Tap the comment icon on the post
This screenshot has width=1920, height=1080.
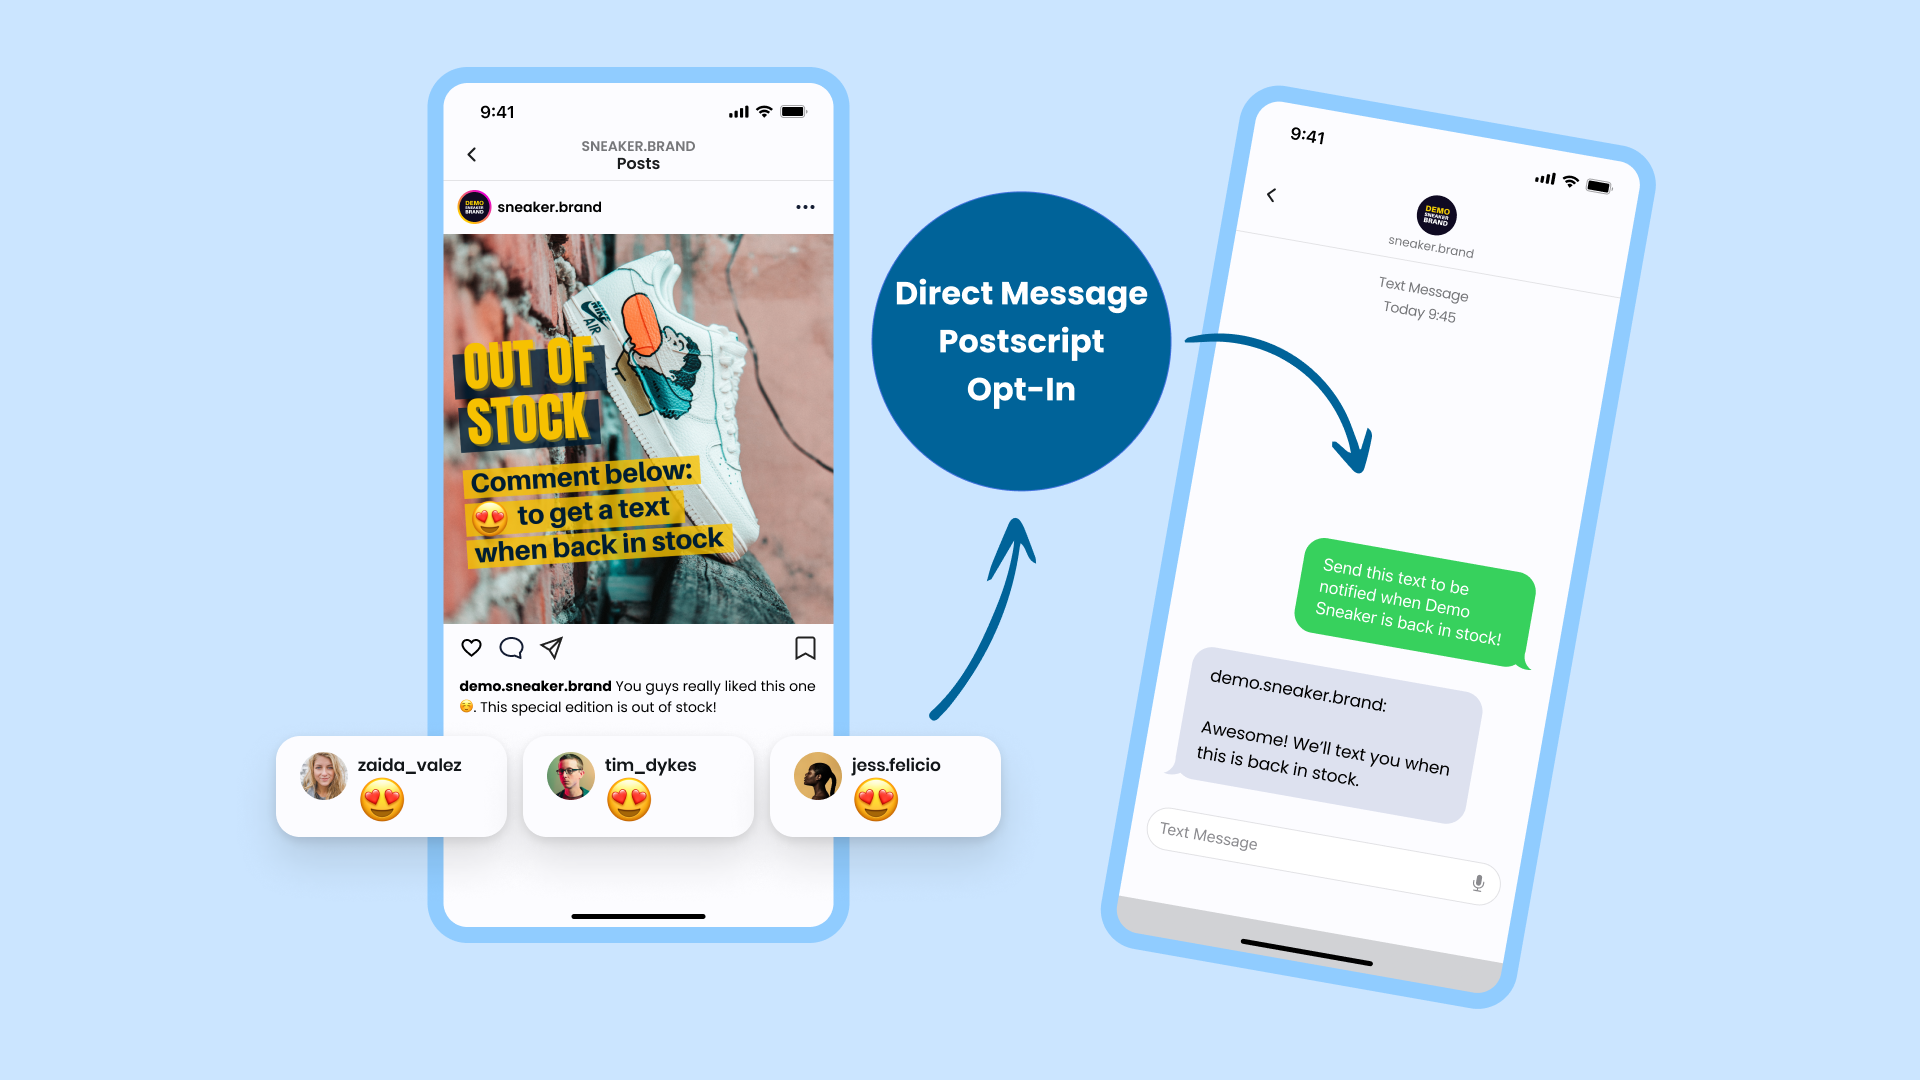point(513,647)
